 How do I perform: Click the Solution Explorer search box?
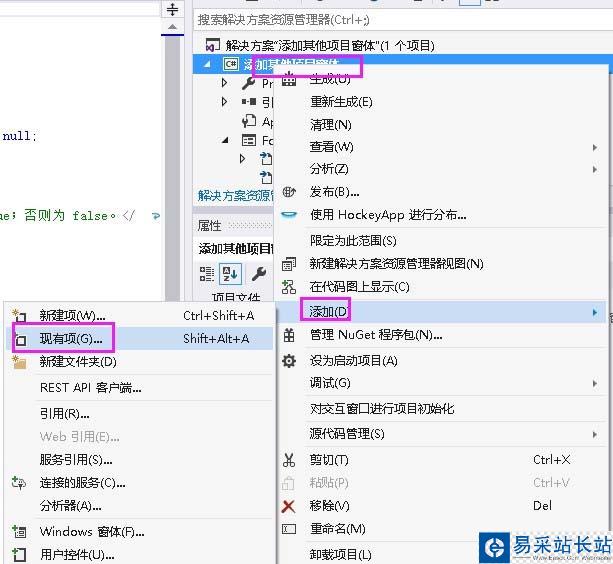[403, 20]
